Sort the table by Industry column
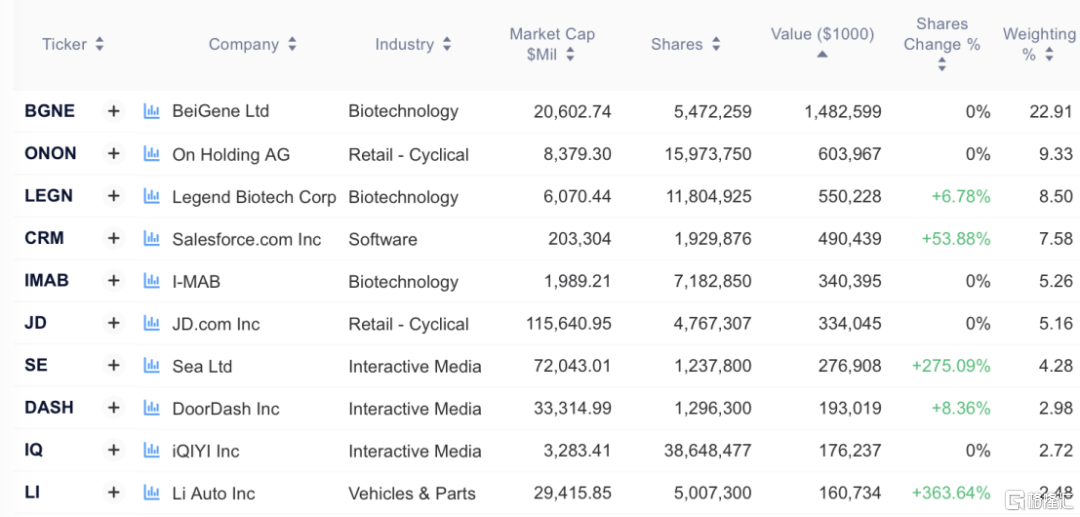The height and width of the screenshot is (517, 1080). [413, 45]
